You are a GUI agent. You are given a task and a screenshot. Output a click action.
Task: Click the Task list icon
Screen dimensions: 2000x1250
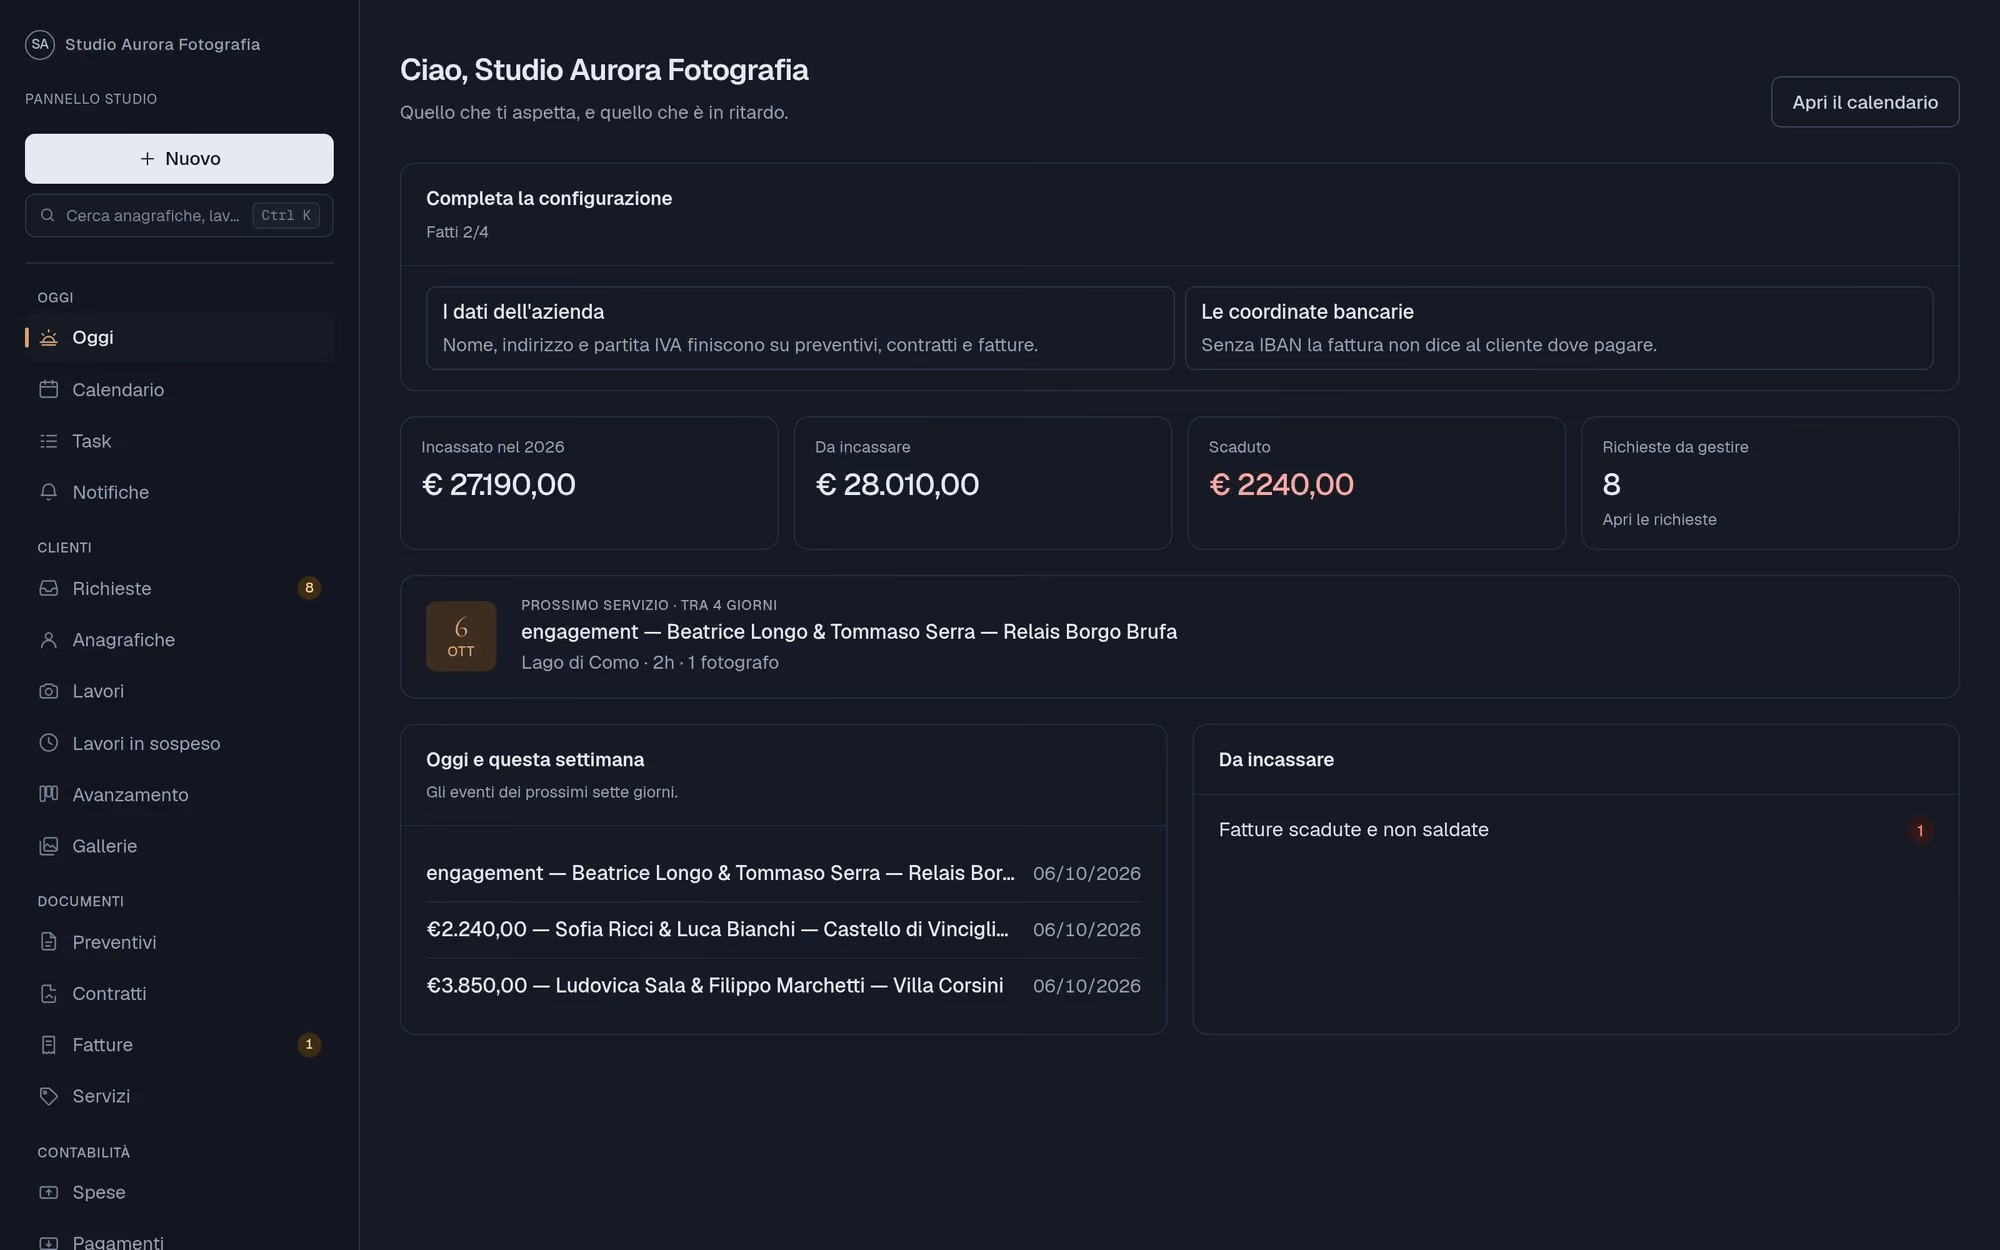(48, 441)
